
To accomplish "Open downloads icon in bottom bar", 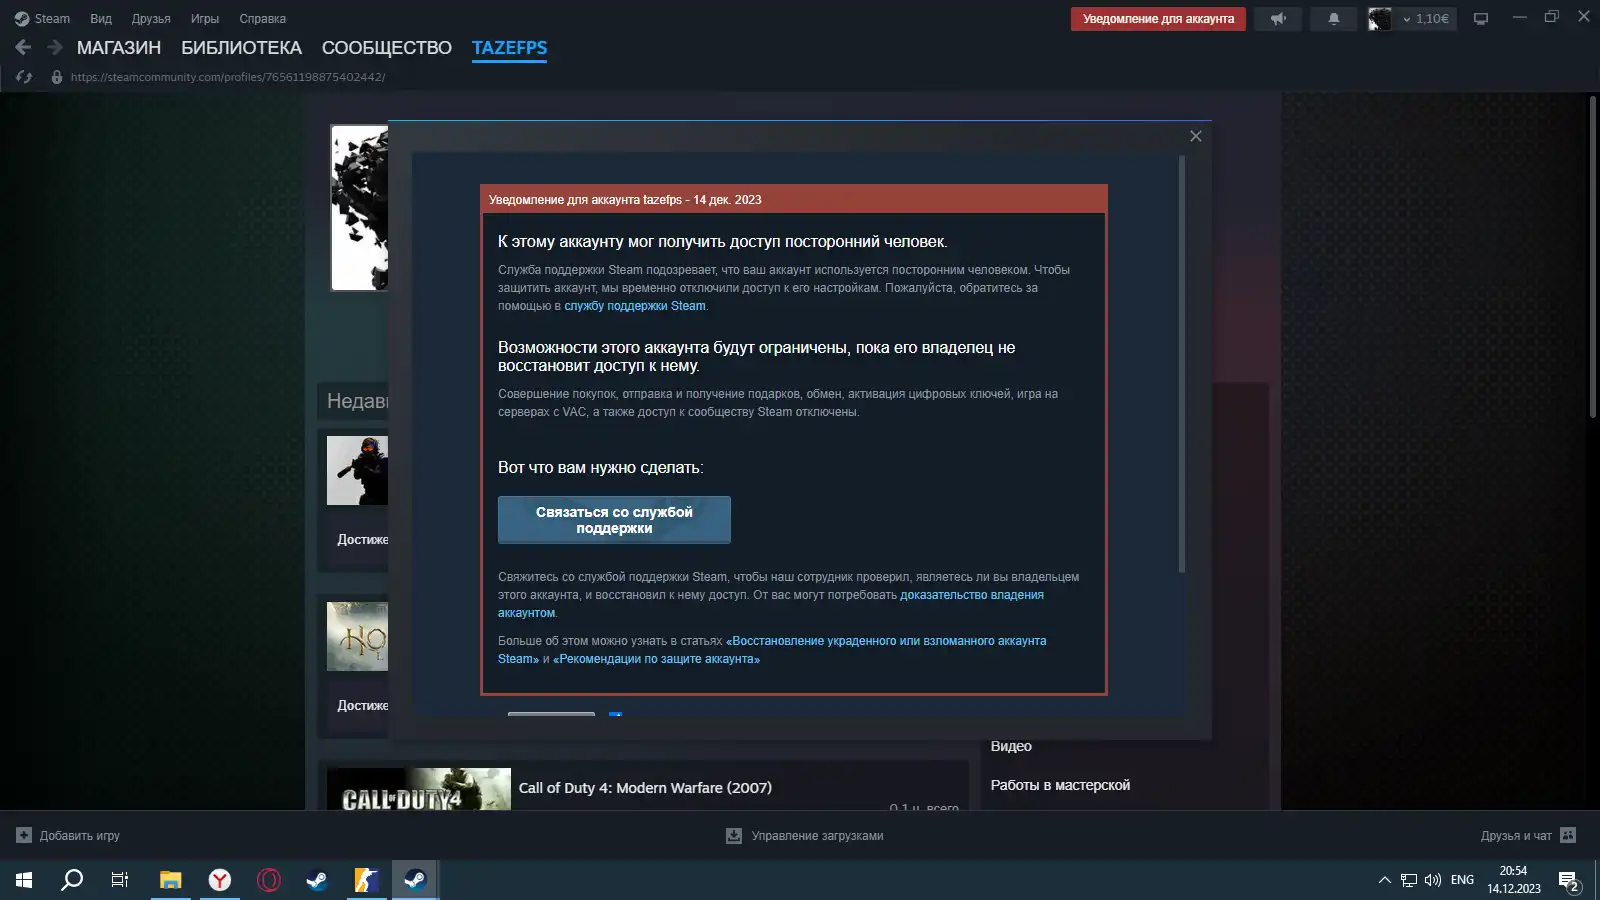I will coord(734,835).
